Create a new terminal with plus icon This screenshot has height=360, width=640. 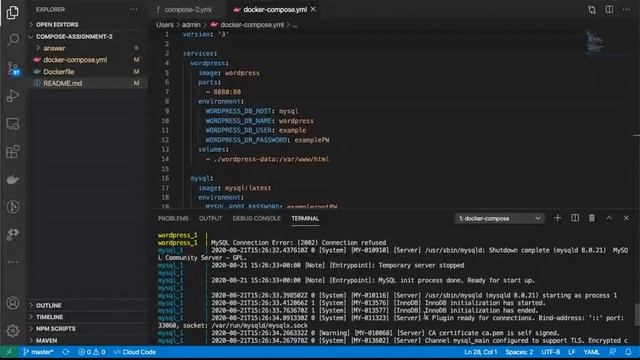coord(558,218)
